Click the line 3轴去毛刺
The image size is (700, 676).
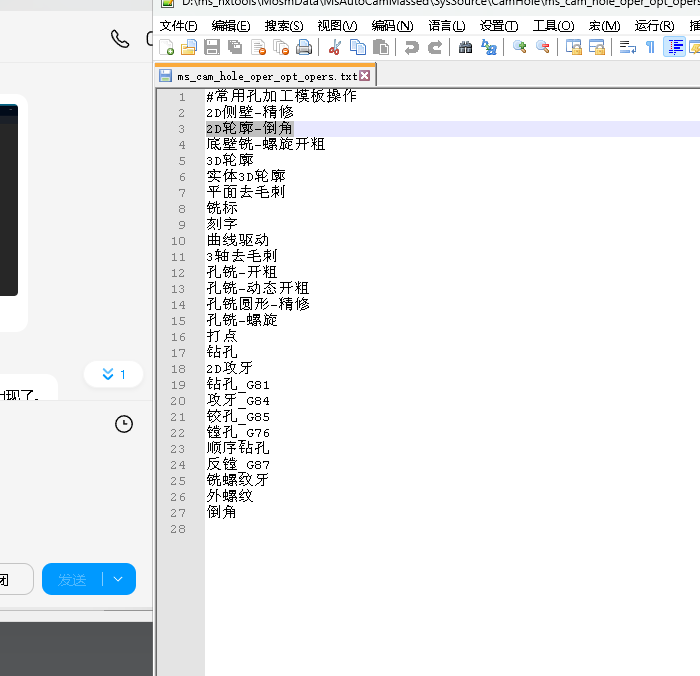pyautogui.click(x=242, y=256)
